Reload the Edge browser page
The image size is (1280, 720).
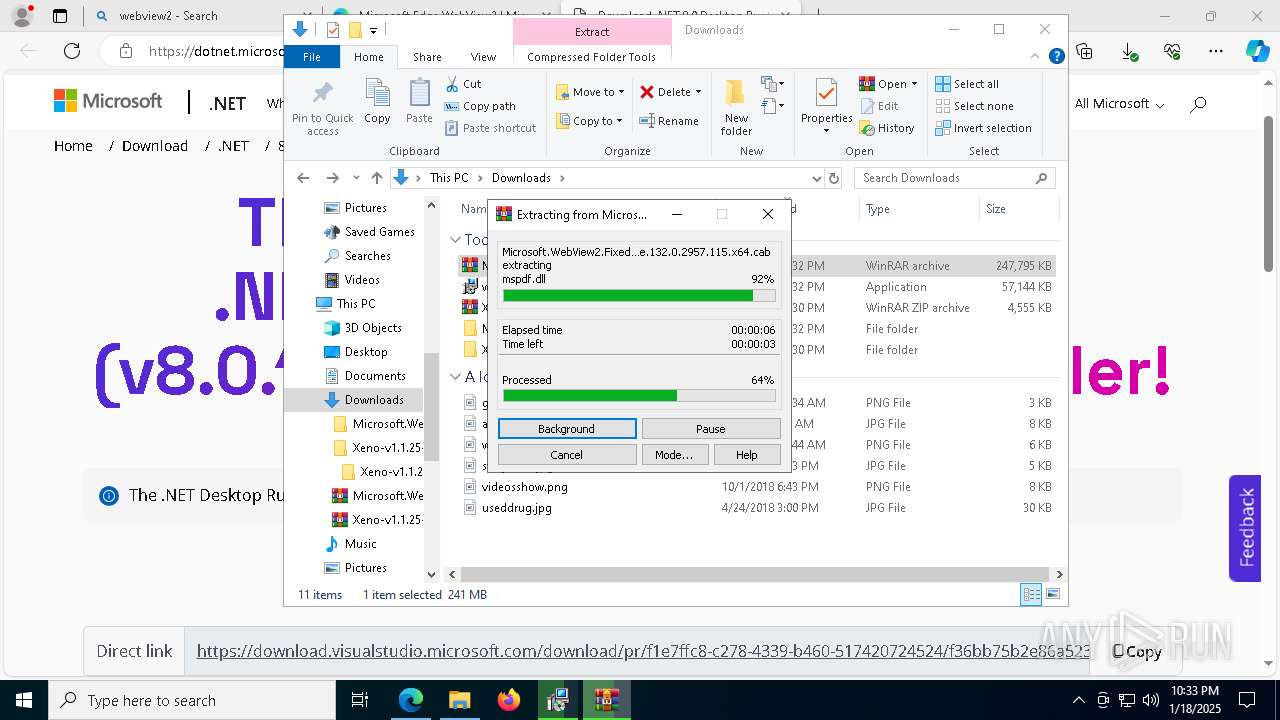pyautogui.click(x=72, y=51)
